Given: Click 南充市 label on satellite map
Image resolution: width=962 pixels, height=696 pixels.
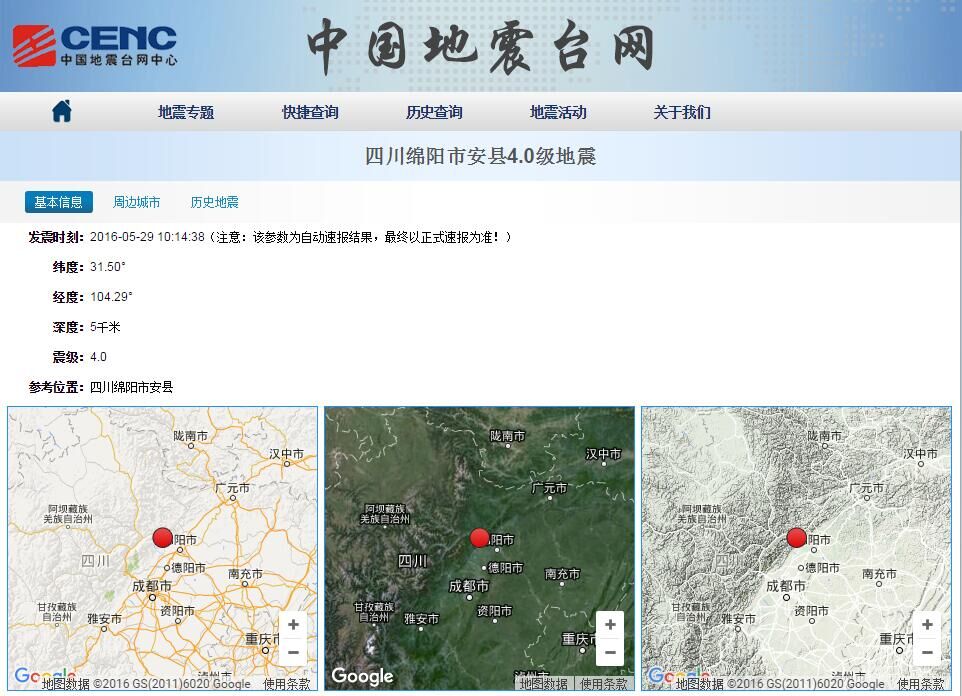Looking at the screenshot, I should 562,574.
